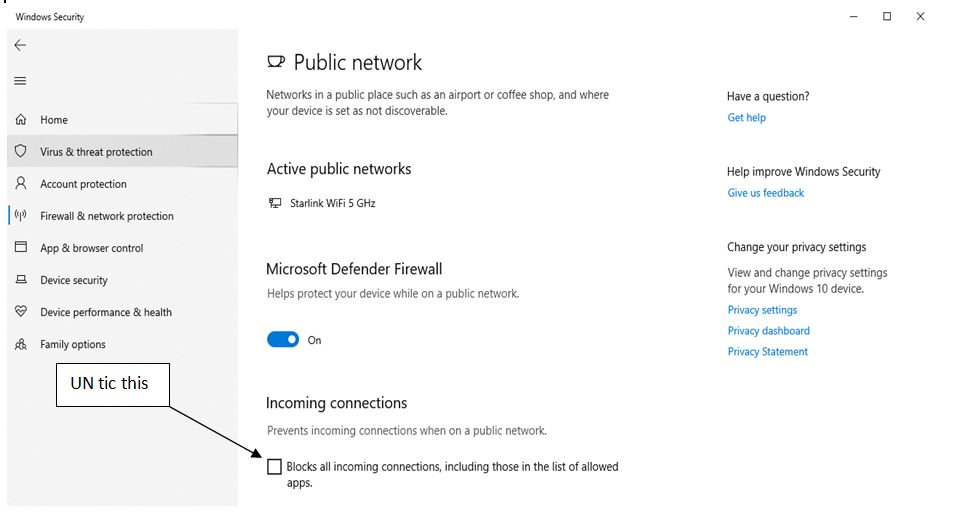Image resolution: width=953 pixels, height=514 pixels.
Task: Click the Device security laptop icon
Action: pos(21,280)
